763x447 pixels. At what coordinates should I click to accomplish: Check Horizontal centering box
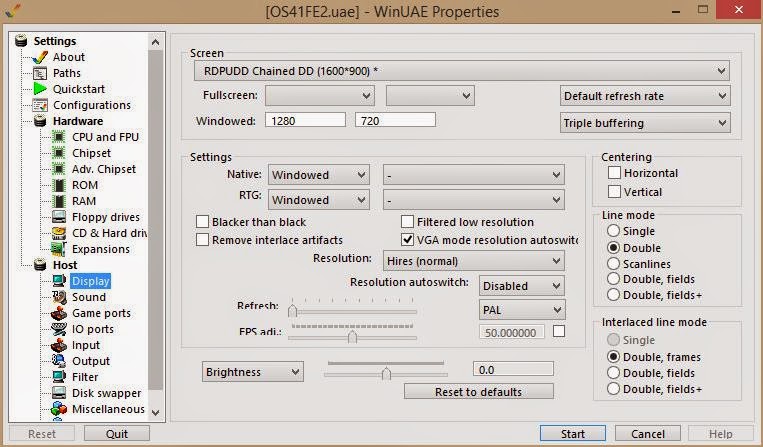(615, 173)
